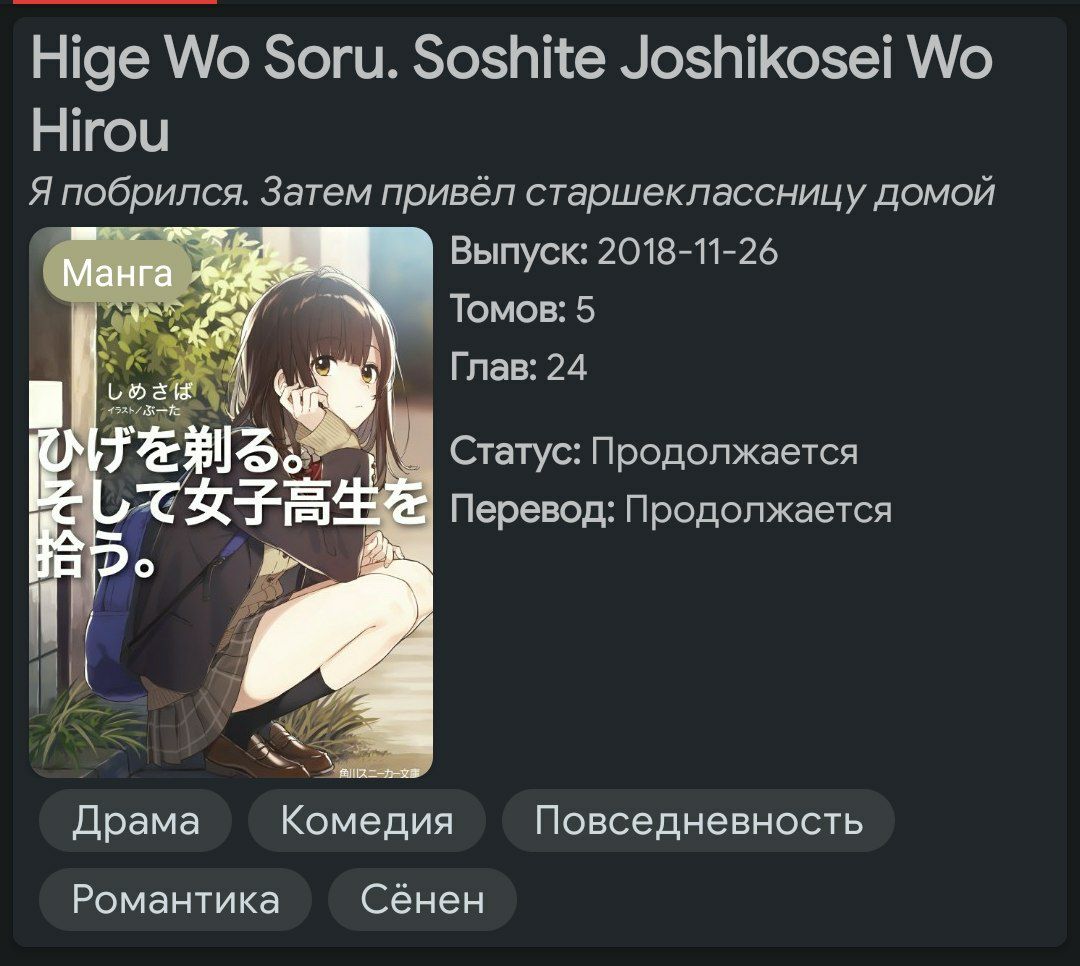Click the Томов: 5 volume count
This screenshot has height=966, width=1080.
522,309
